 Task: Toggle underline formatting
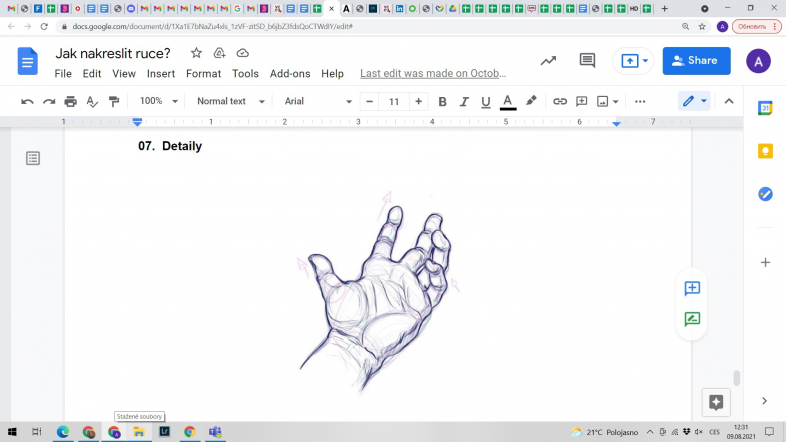[x=486, y=101]
